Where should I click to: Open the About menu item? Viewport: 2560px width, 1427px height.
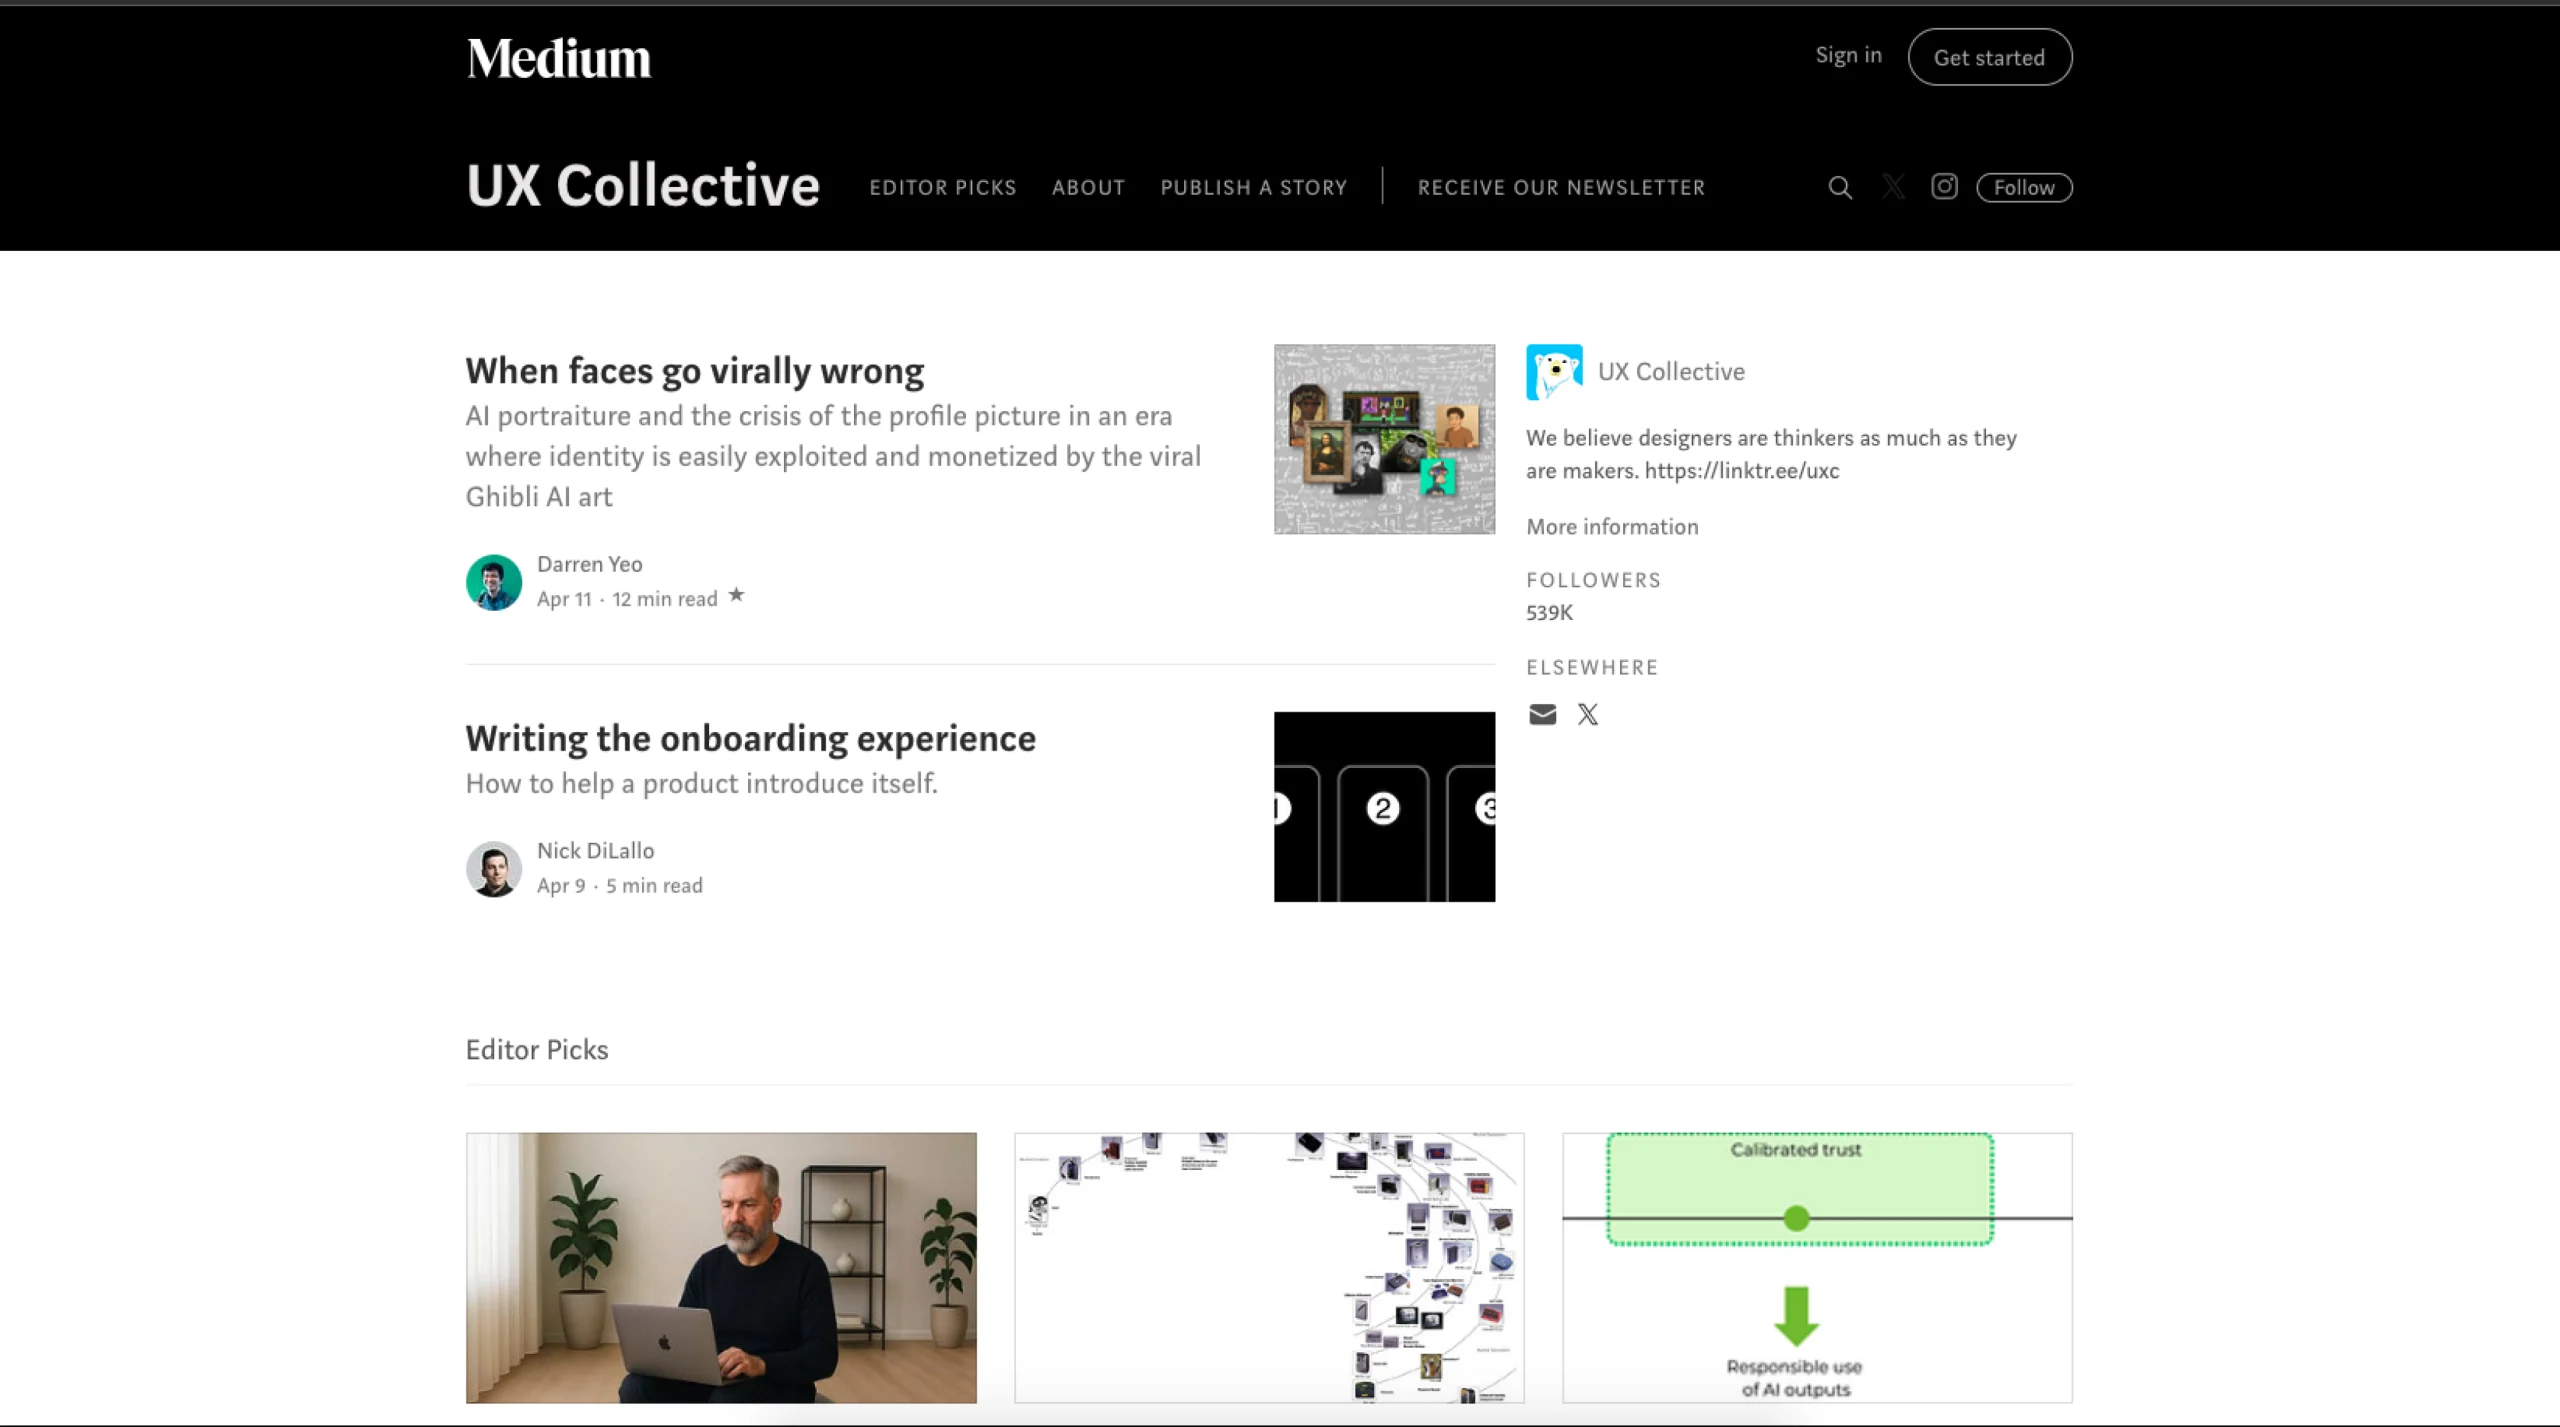[x=1088, y=187]
